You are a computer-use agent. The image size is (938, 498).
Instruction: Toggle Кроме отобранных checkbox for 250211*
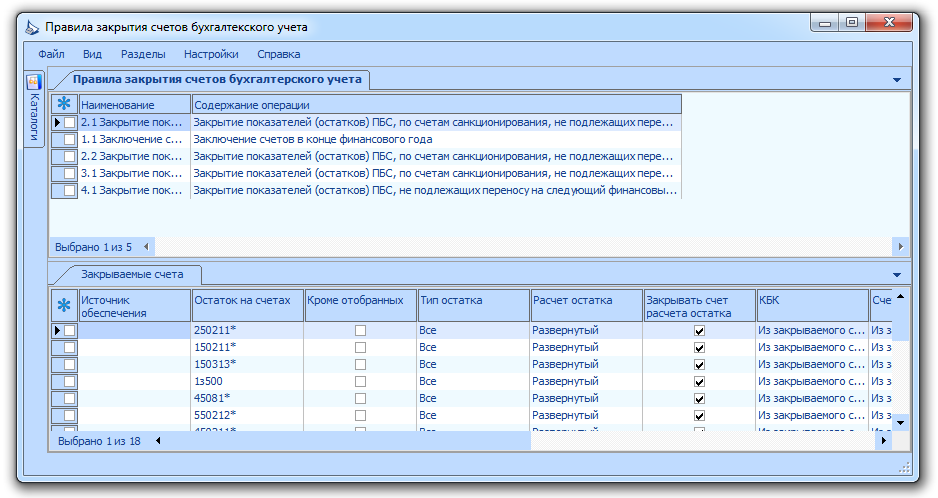pos(360,330)
